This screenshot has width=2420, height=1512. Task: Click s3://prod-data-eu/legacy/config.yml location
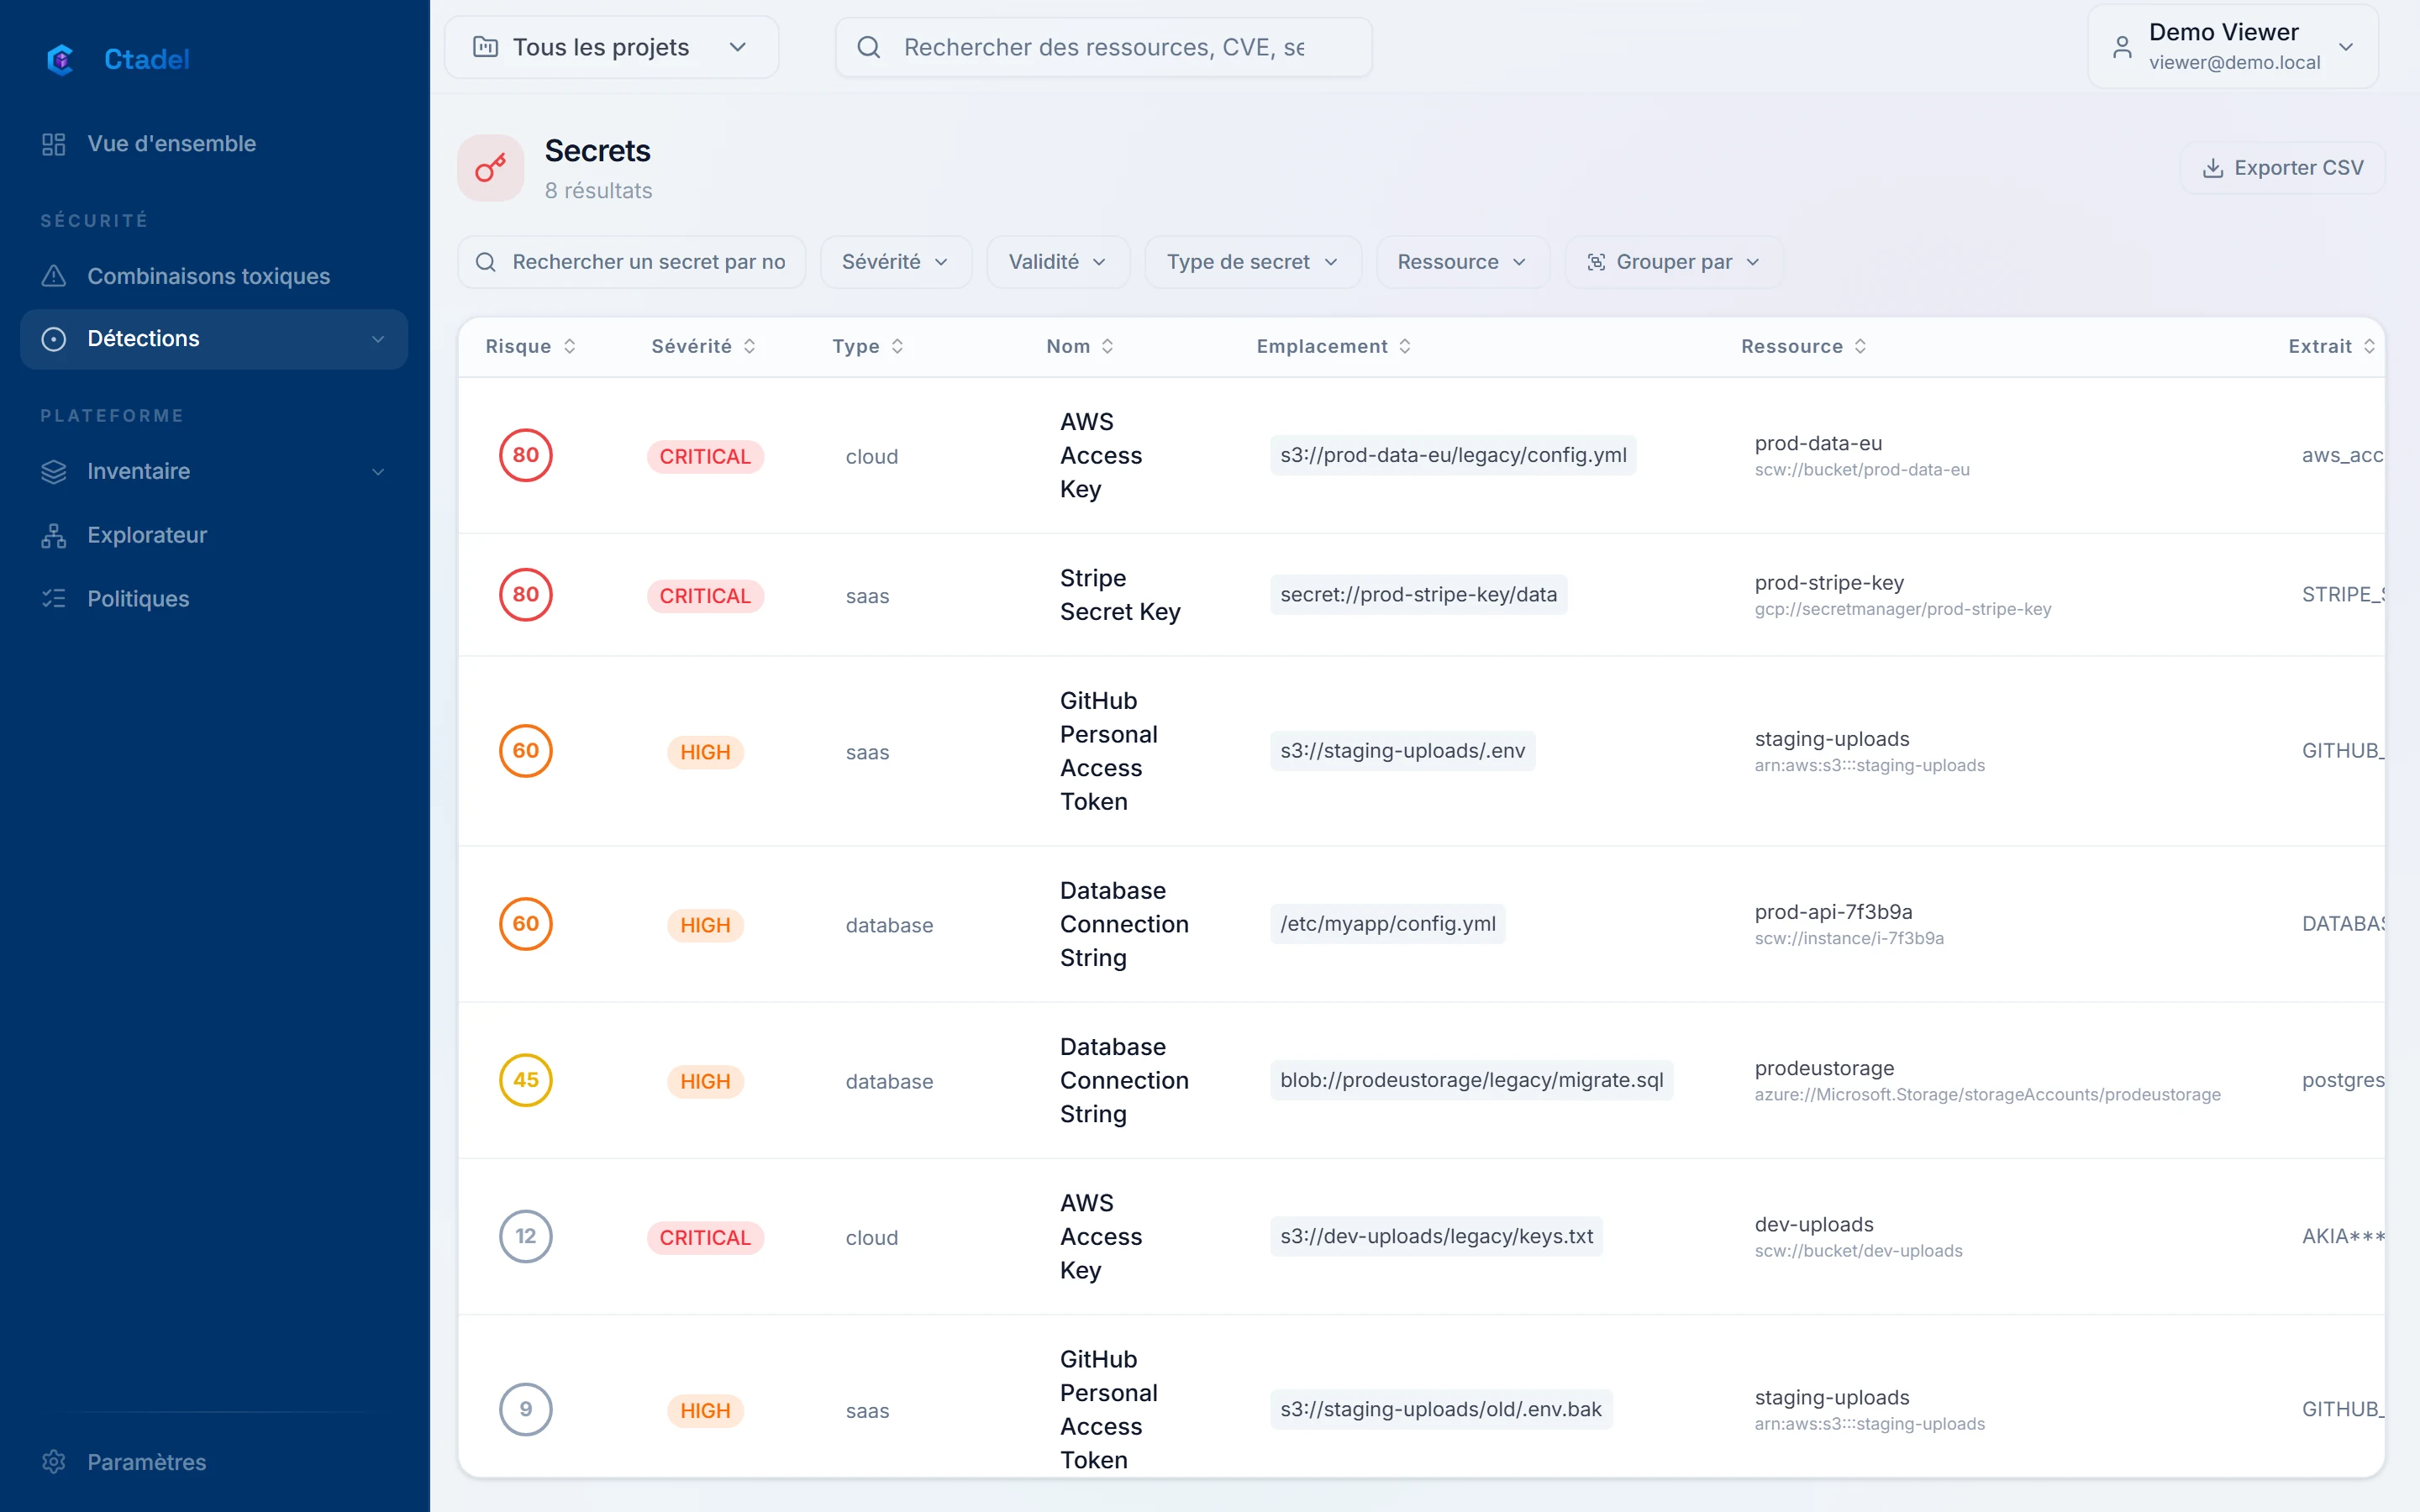pyautogui.click(x=1453, y=455)
